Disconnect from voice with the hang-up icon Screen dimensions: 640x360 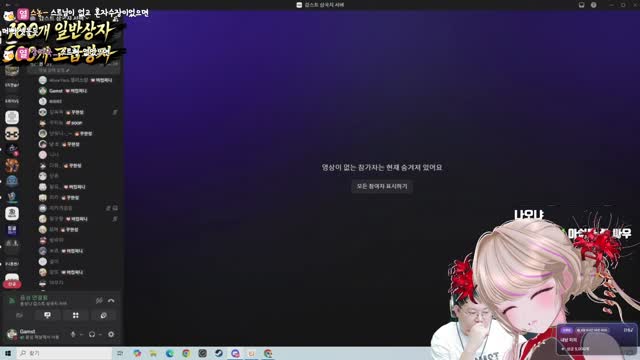[x=111, y=301]
